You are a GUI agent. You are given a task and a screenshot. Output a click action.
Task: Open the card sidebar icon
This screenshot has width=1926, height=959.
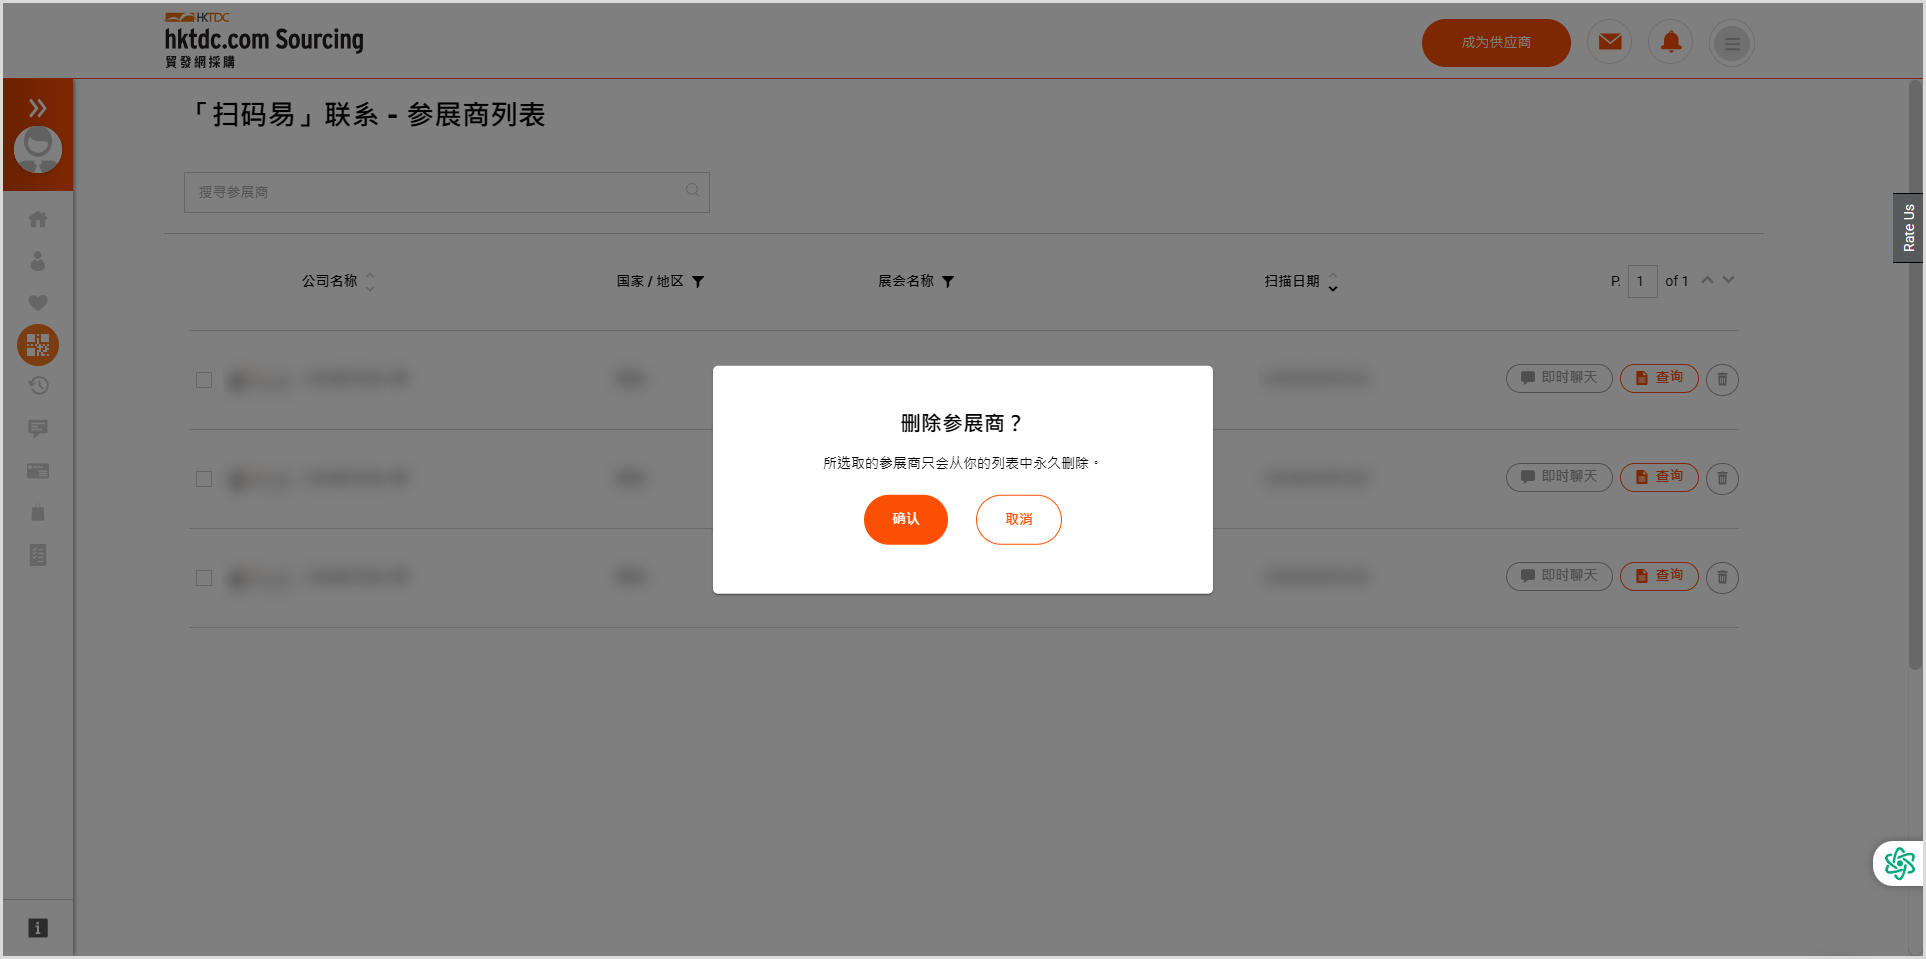(38, 471)
